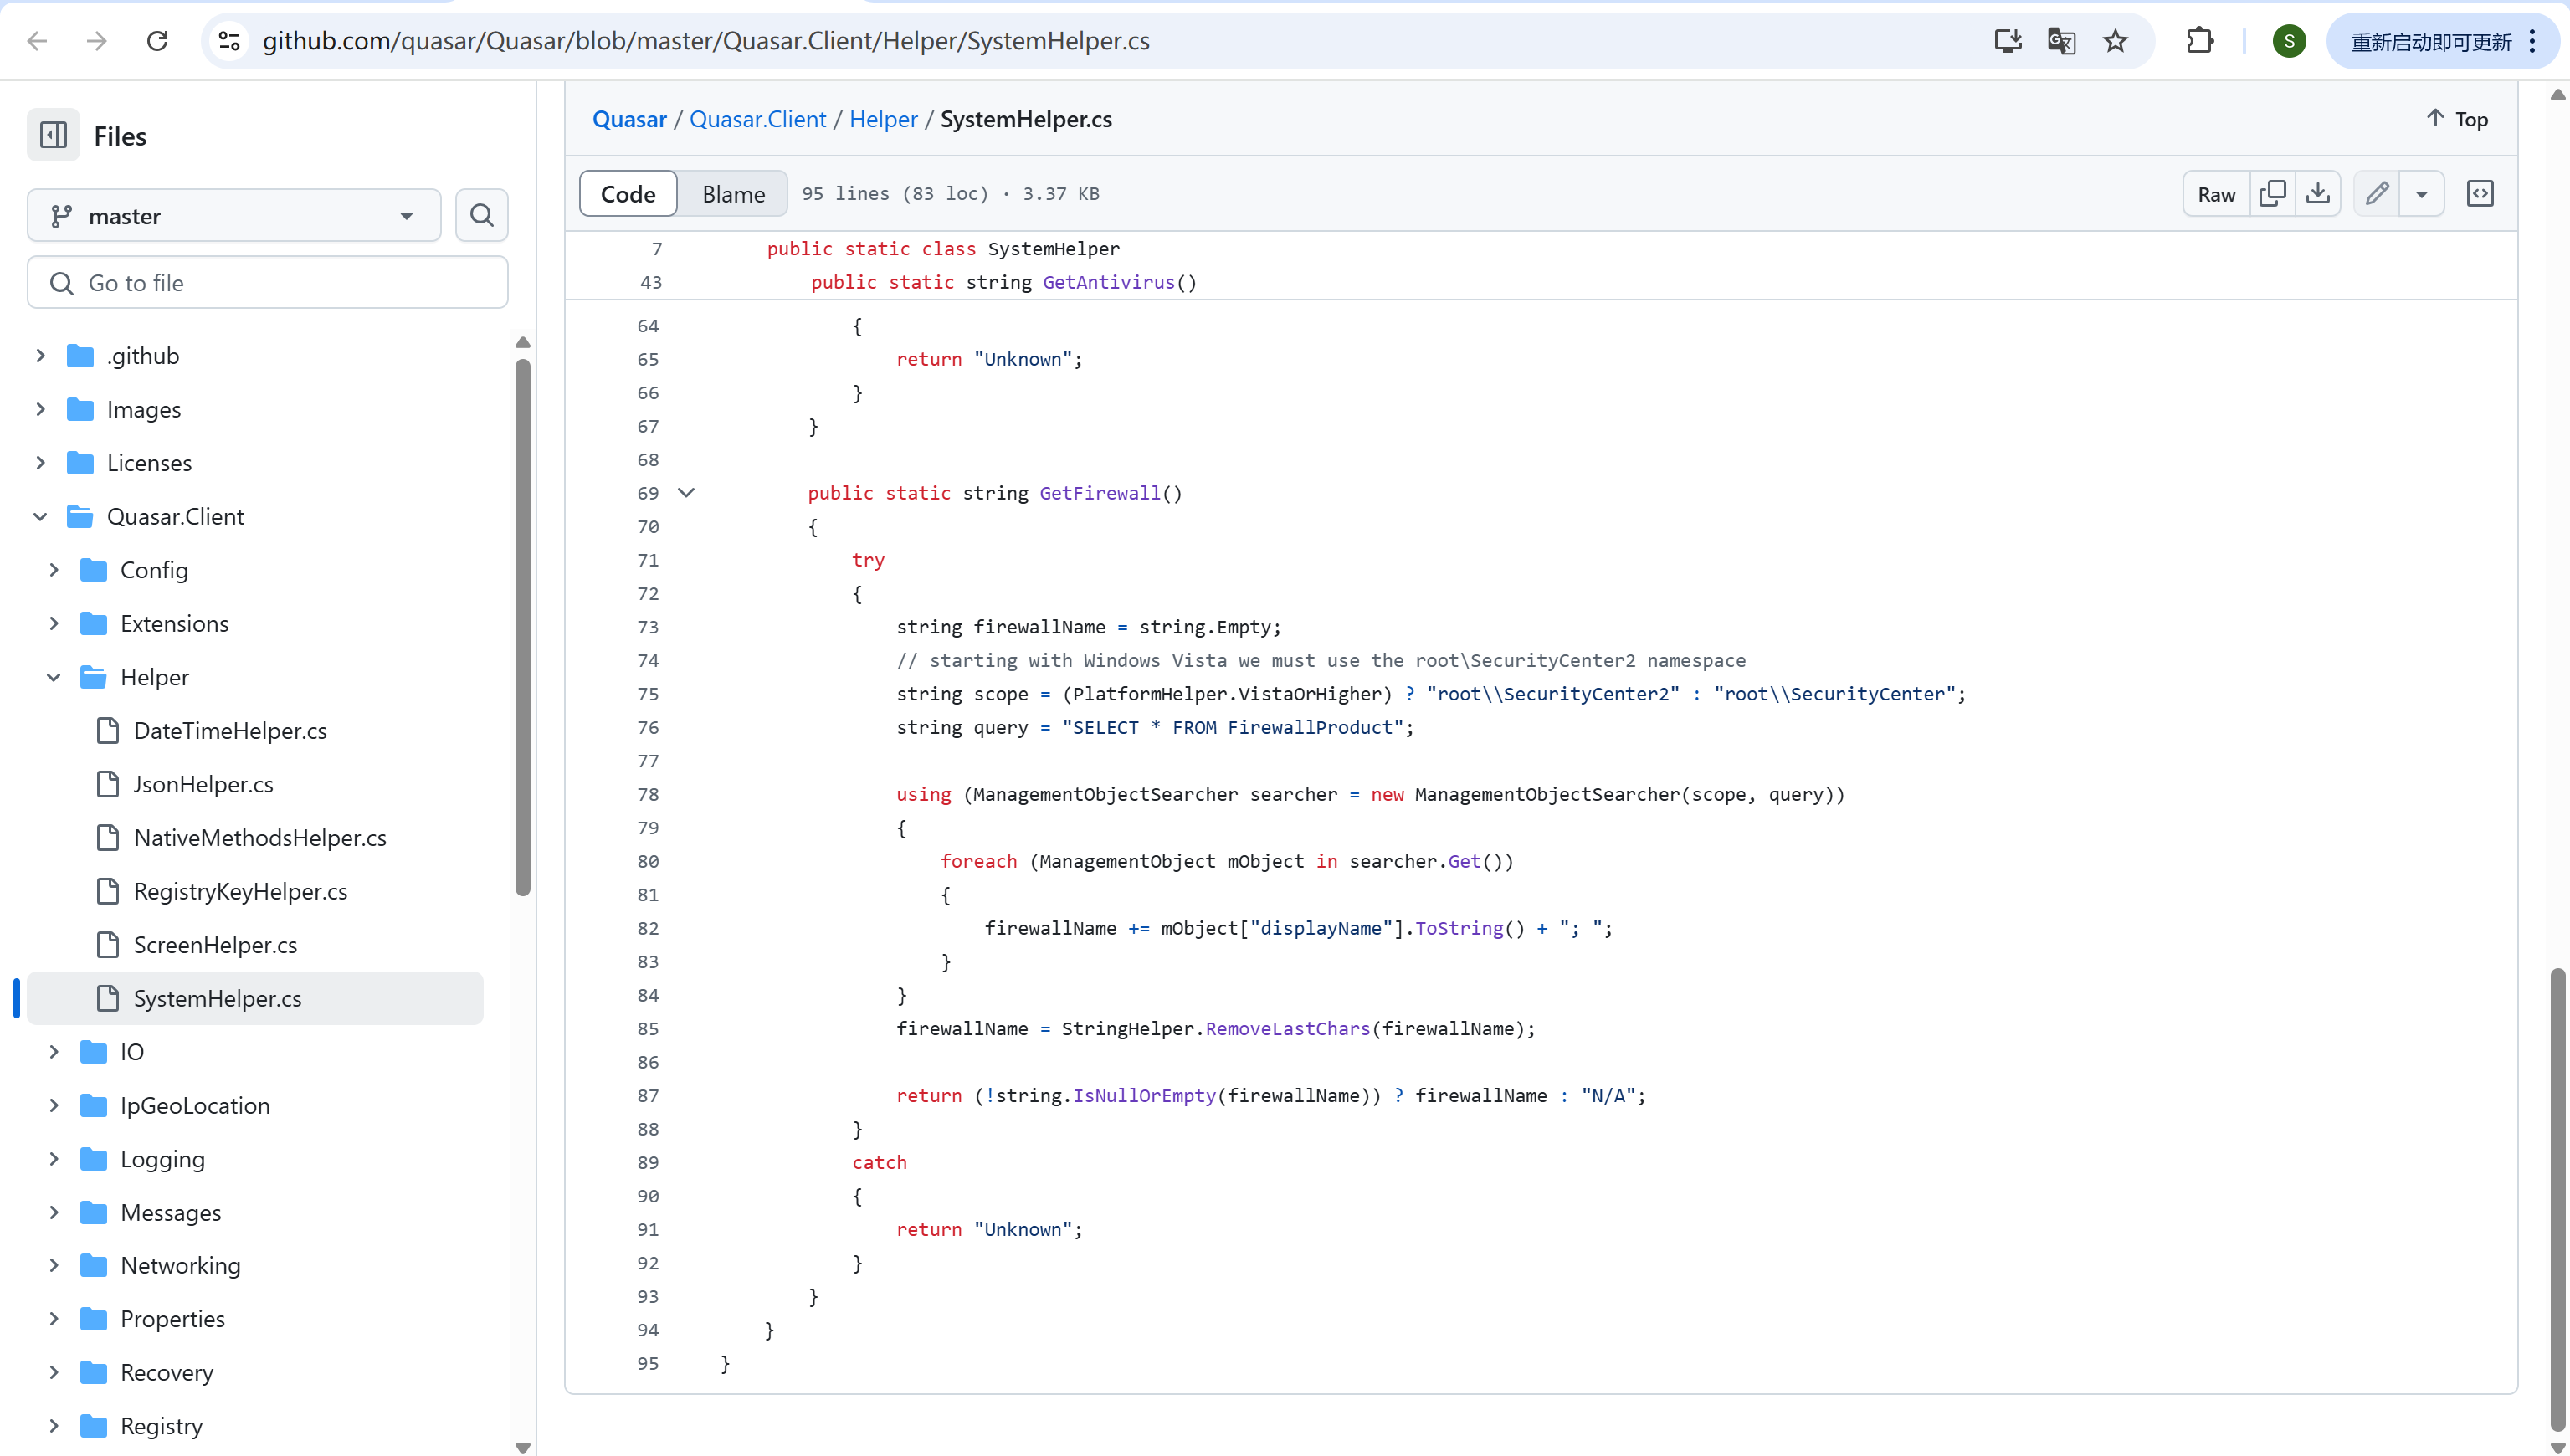The height and width of the screenshot is (1456, 2570).
Task: Open the symbols panel icon
Action: point(2480,193)
